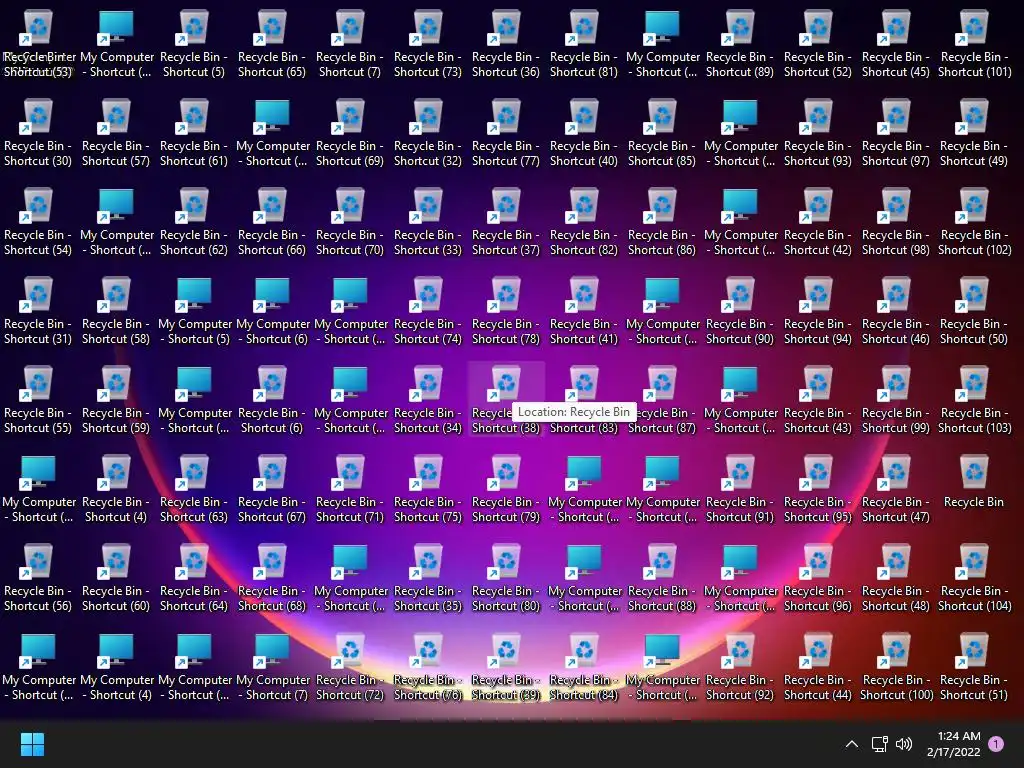Open the notification badge showing 1

pyautogui.click(x=996, y=744)
